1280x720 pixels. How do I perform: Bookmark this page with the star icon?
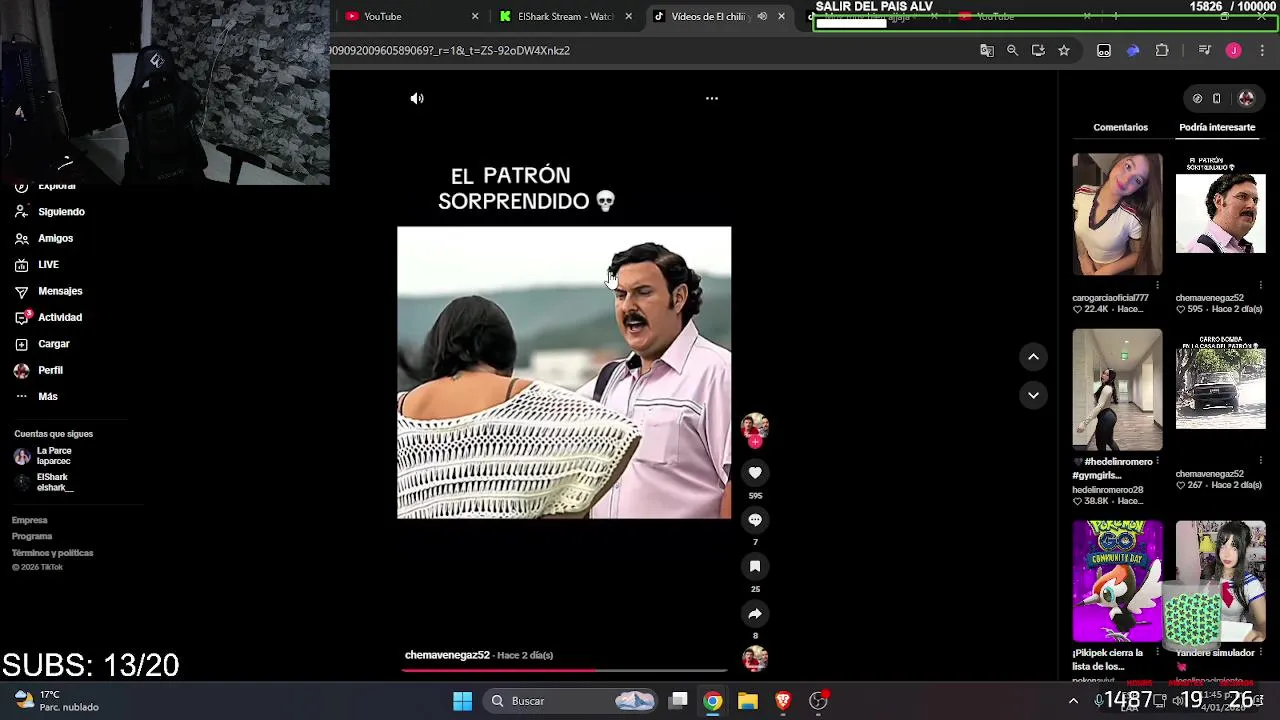[x=1064, y=50]
